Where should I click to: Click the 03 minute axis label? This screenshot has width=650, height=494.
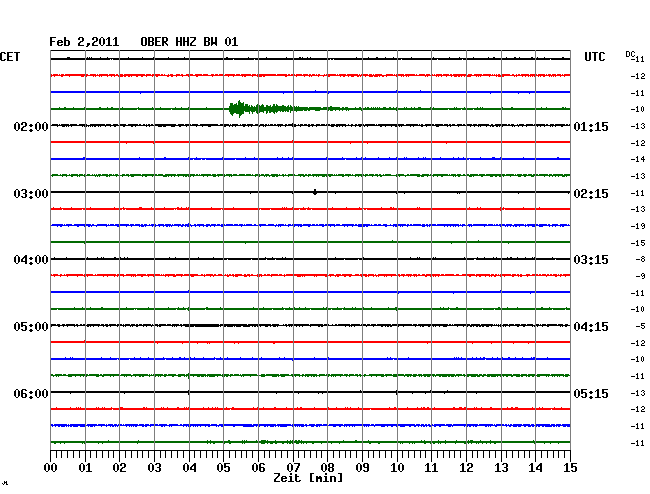(154, 468)
